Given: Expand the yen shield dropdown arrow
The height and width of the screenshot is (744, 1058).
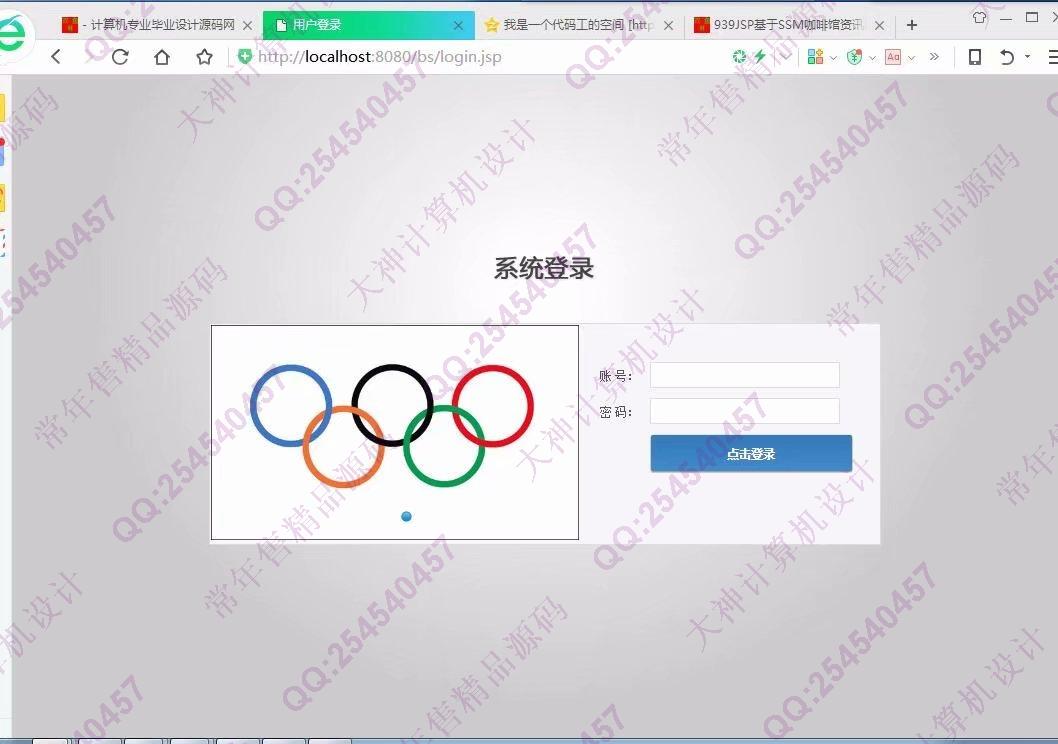Looking at the screenshot, I should (872, 58).
